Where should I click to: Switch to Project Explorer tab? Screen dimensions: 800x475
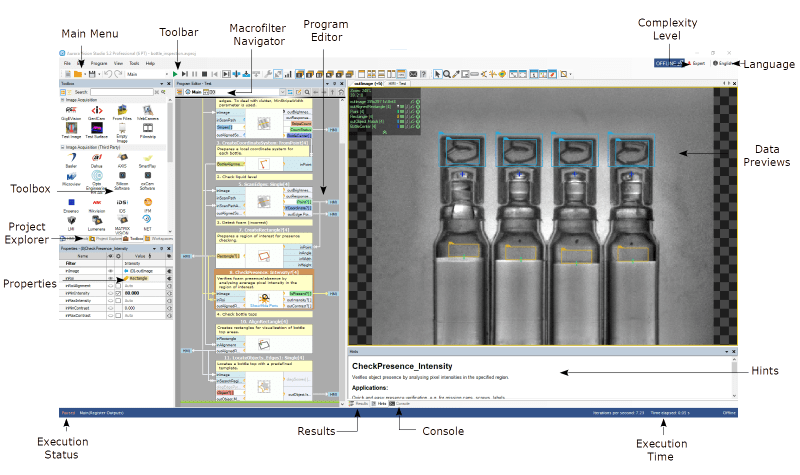(x=106, y=239)
